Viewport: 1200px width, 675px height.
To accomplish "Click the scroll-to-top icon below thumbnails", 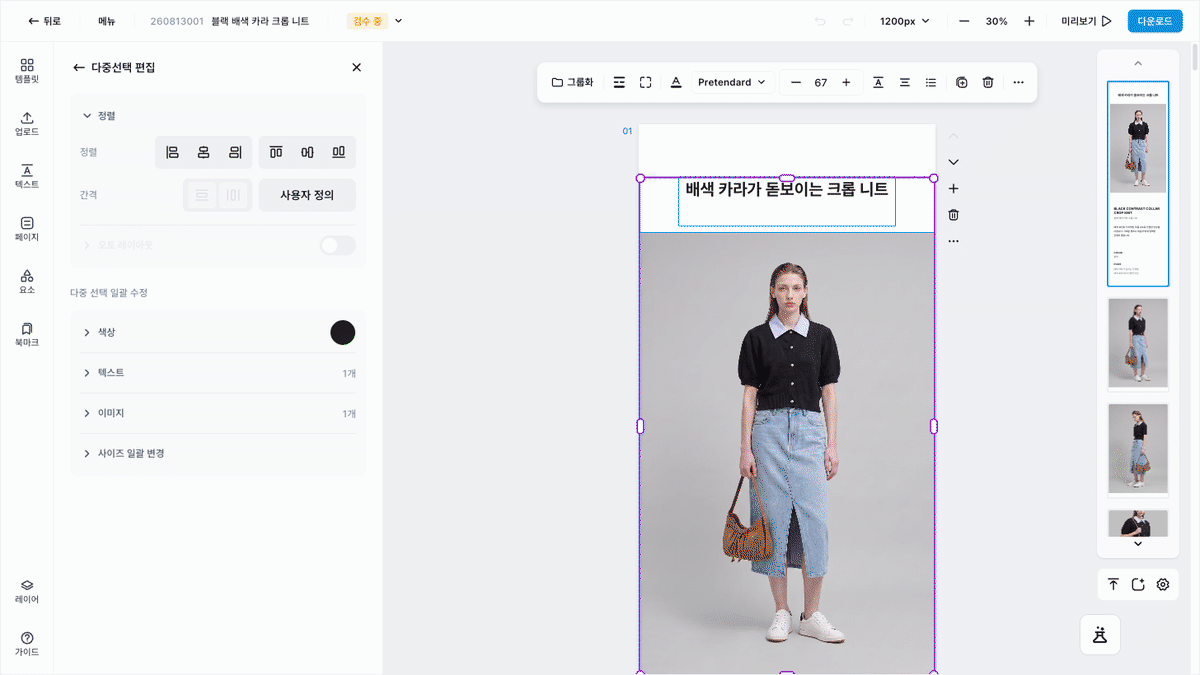I will click(1113, 585).
